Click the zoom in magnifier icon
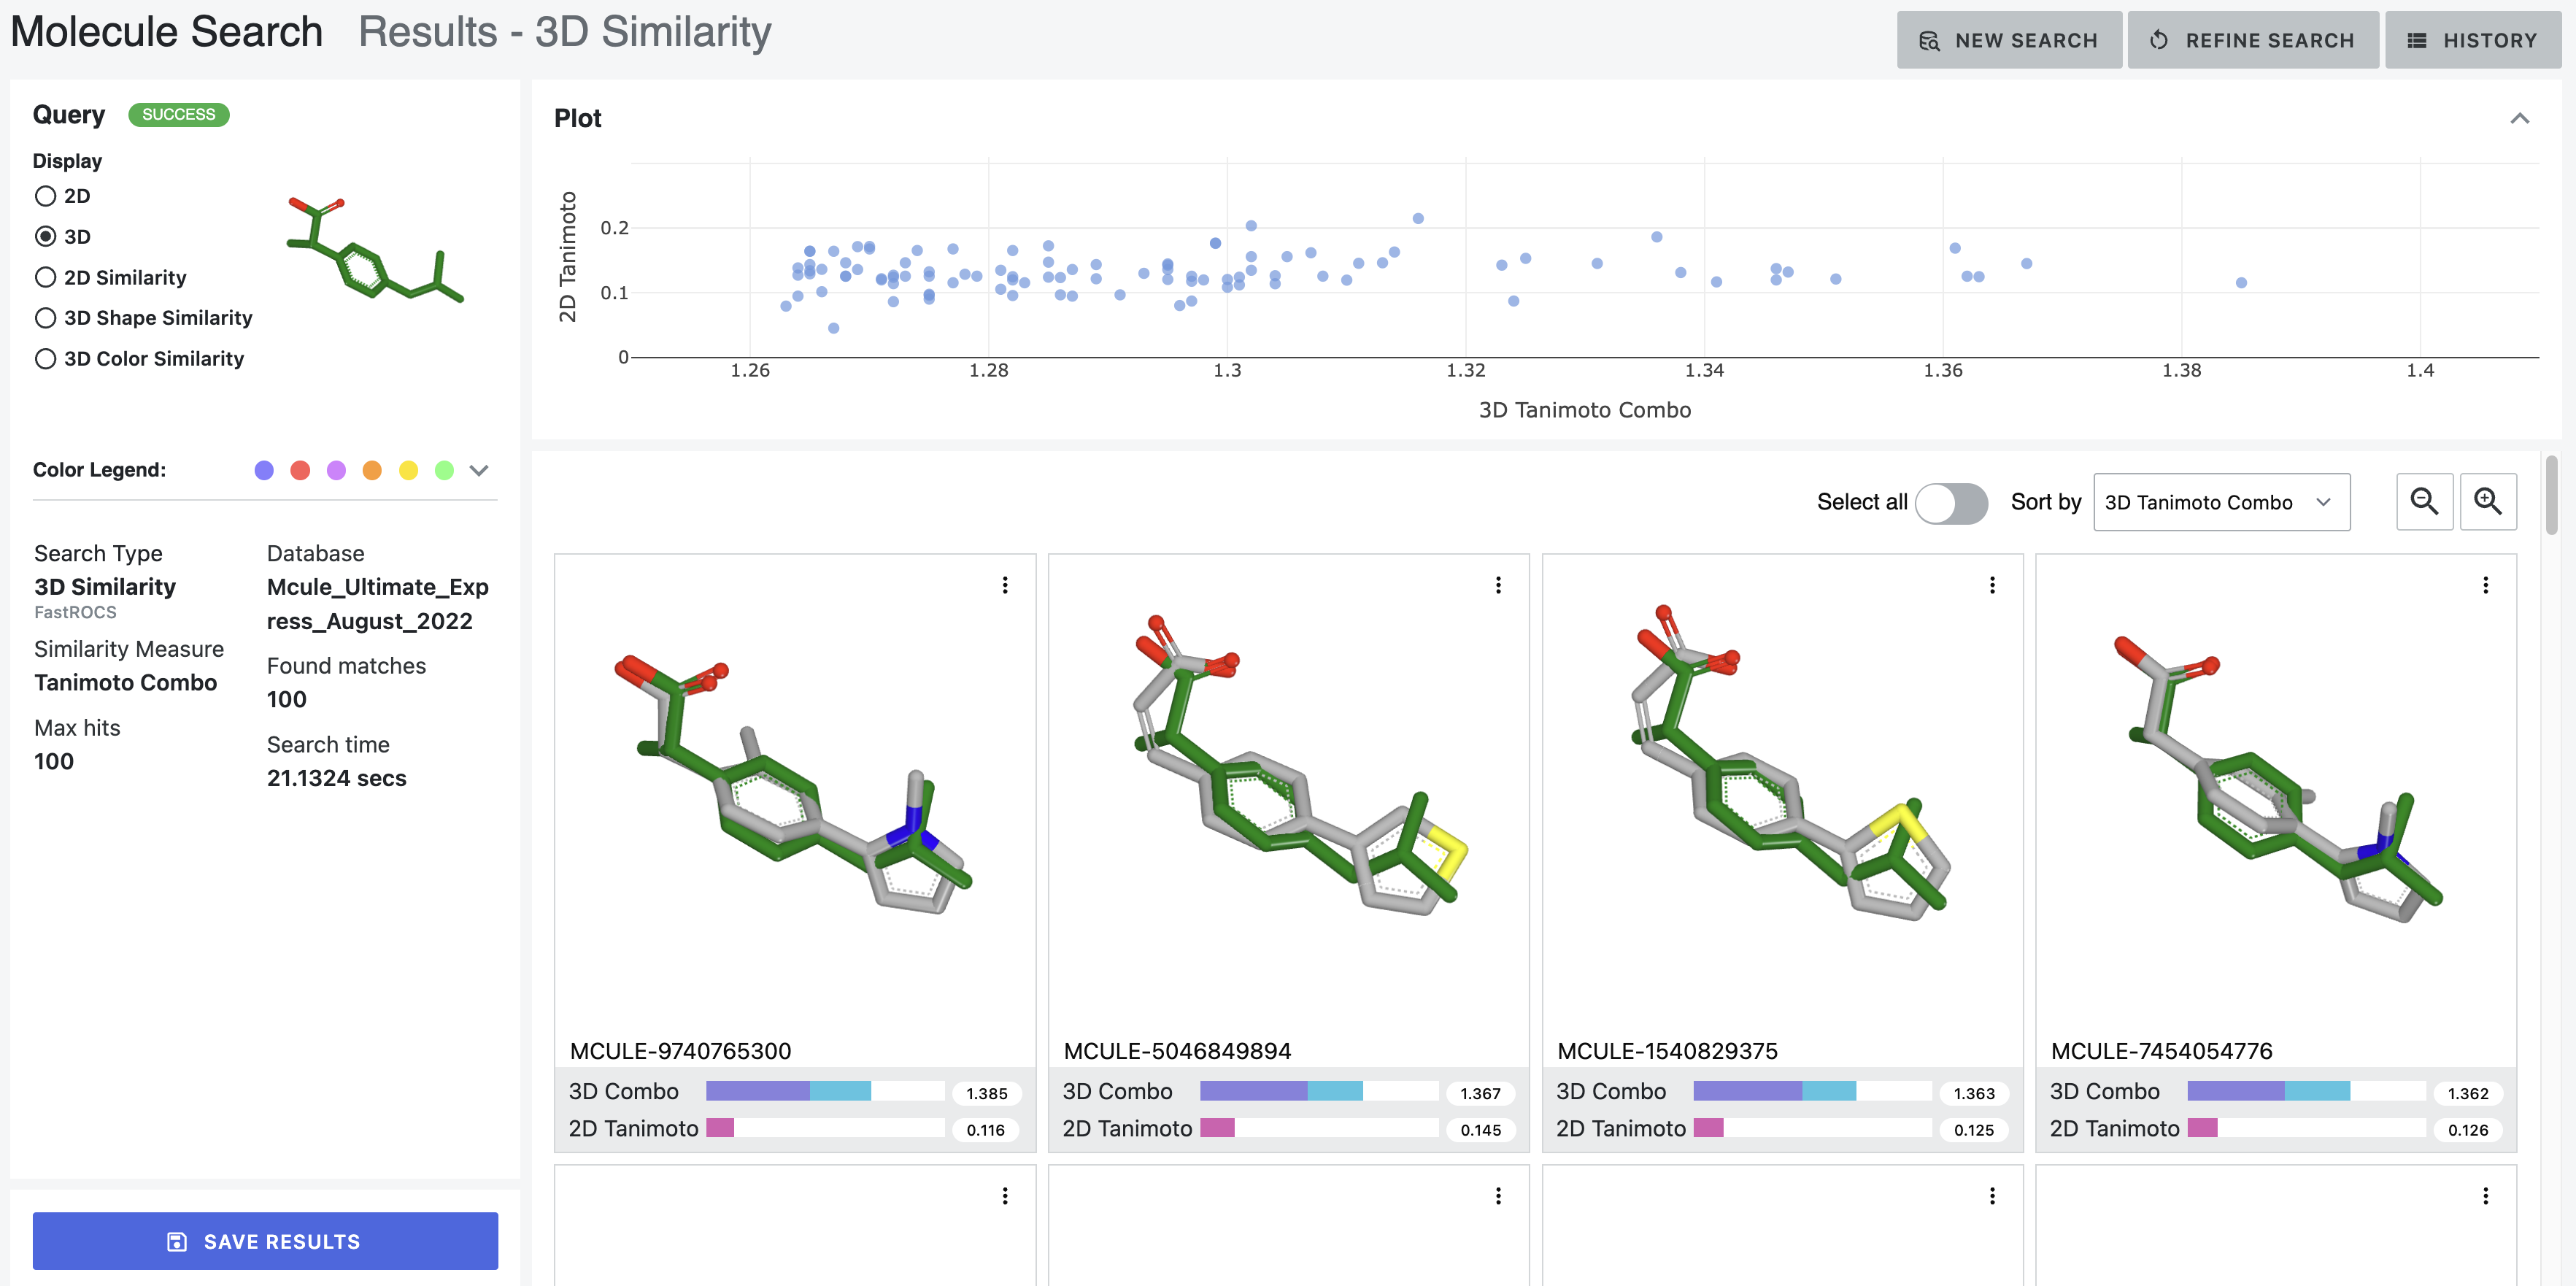The height and width of the screenshot is (1286, 2576). coord(2489,501)
